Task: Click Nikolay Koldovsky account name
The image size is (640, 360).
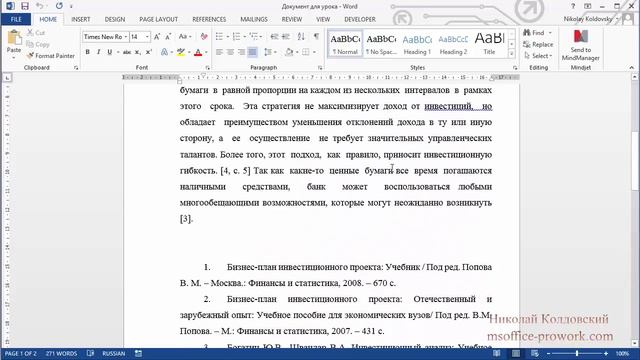Action: click(588, 19)
